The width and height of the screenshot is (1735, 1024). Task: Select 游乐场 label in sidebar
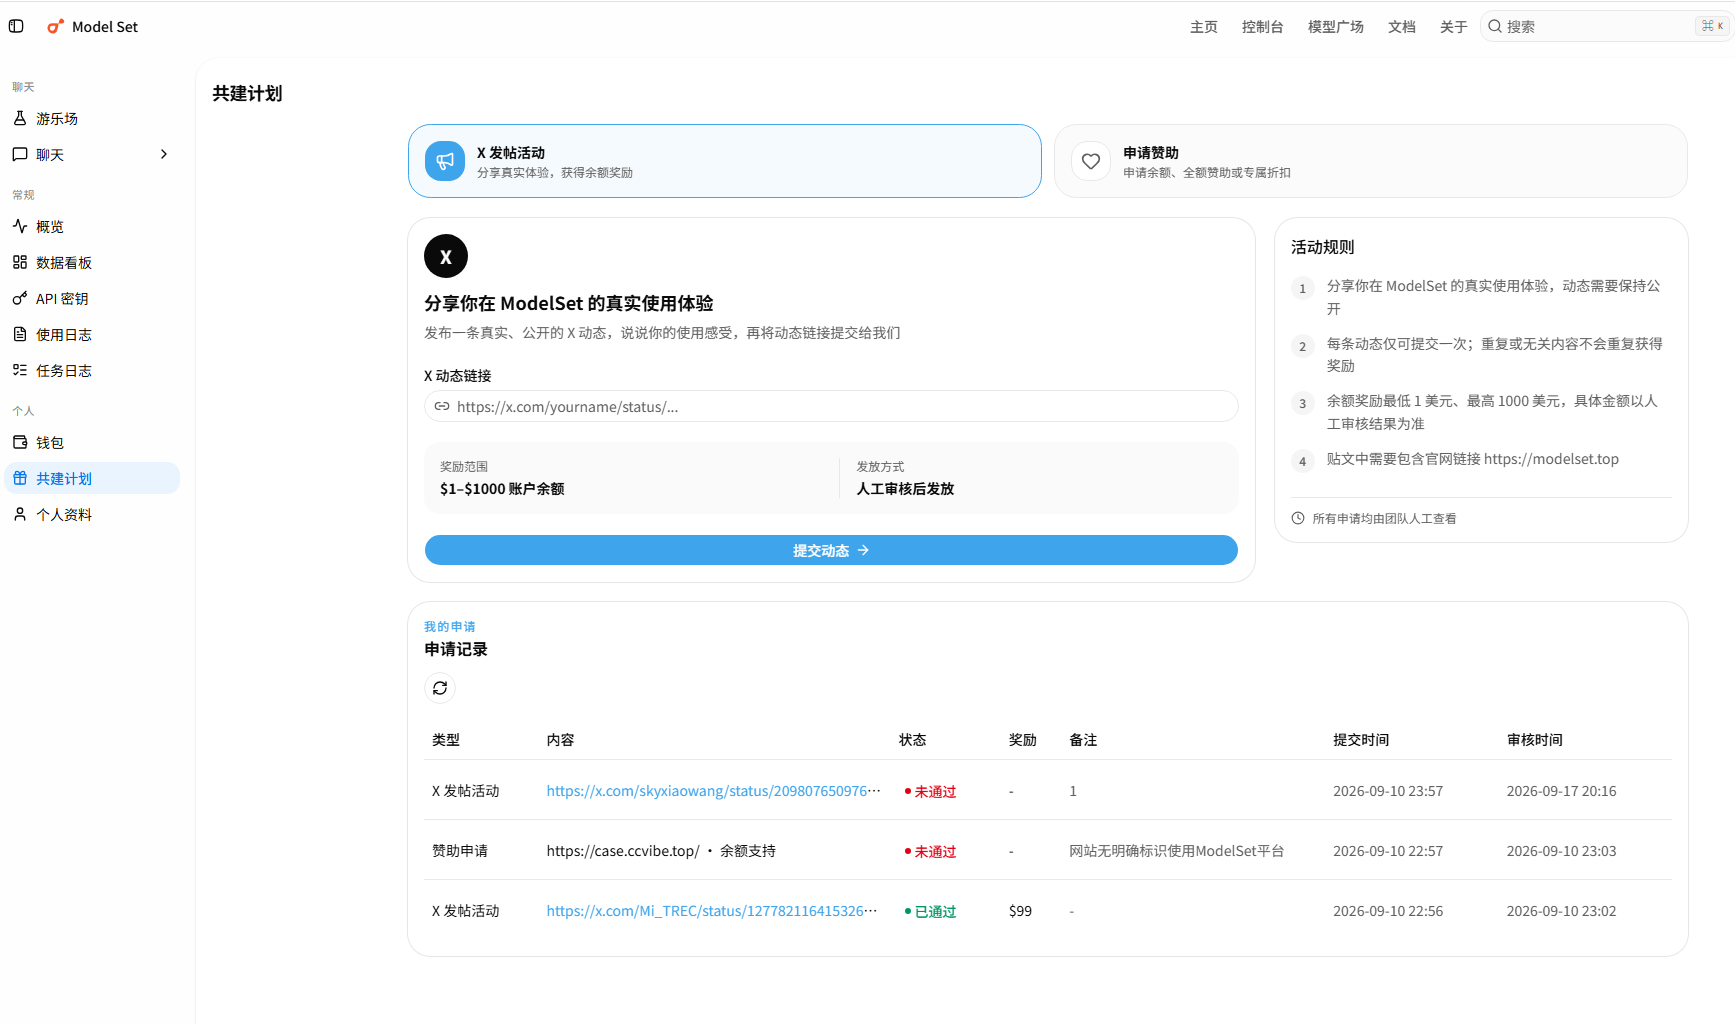57,118
